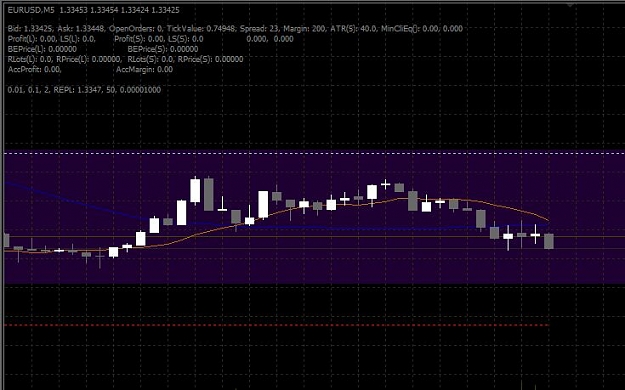Select the OpenOrders: 0 readout
The image size is (625, 390).
pos(136,28)
